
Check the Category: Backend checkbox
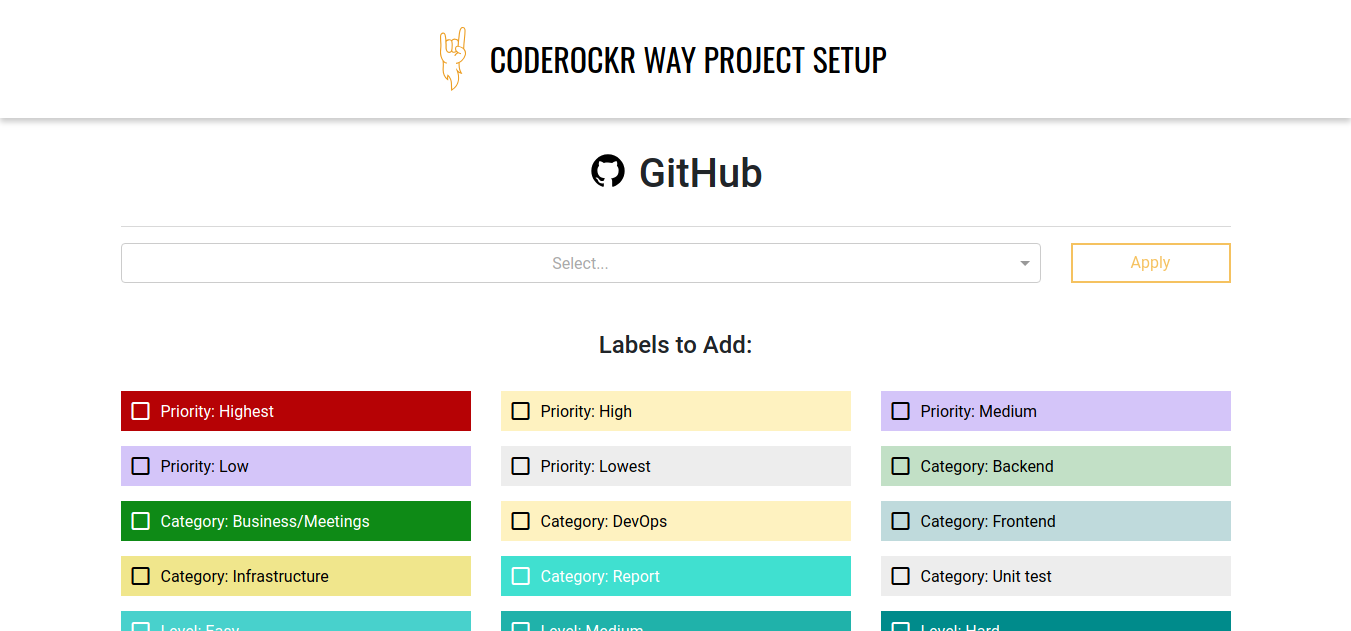pos(901,466)
